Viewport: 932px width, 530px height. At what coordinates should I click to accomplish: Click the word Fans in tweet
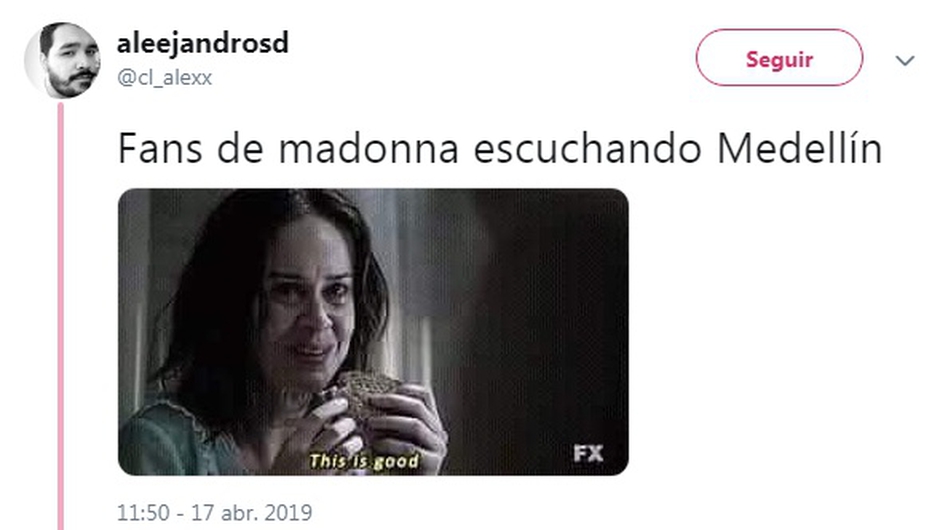pos(160,149)
